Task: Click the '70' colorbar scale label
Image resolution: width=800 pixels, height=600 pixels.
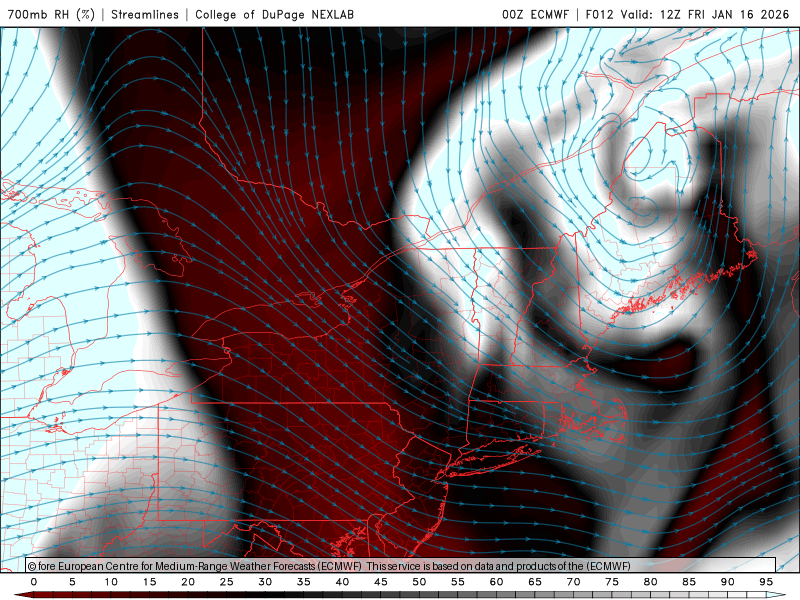Action: (x=573, y=582)
